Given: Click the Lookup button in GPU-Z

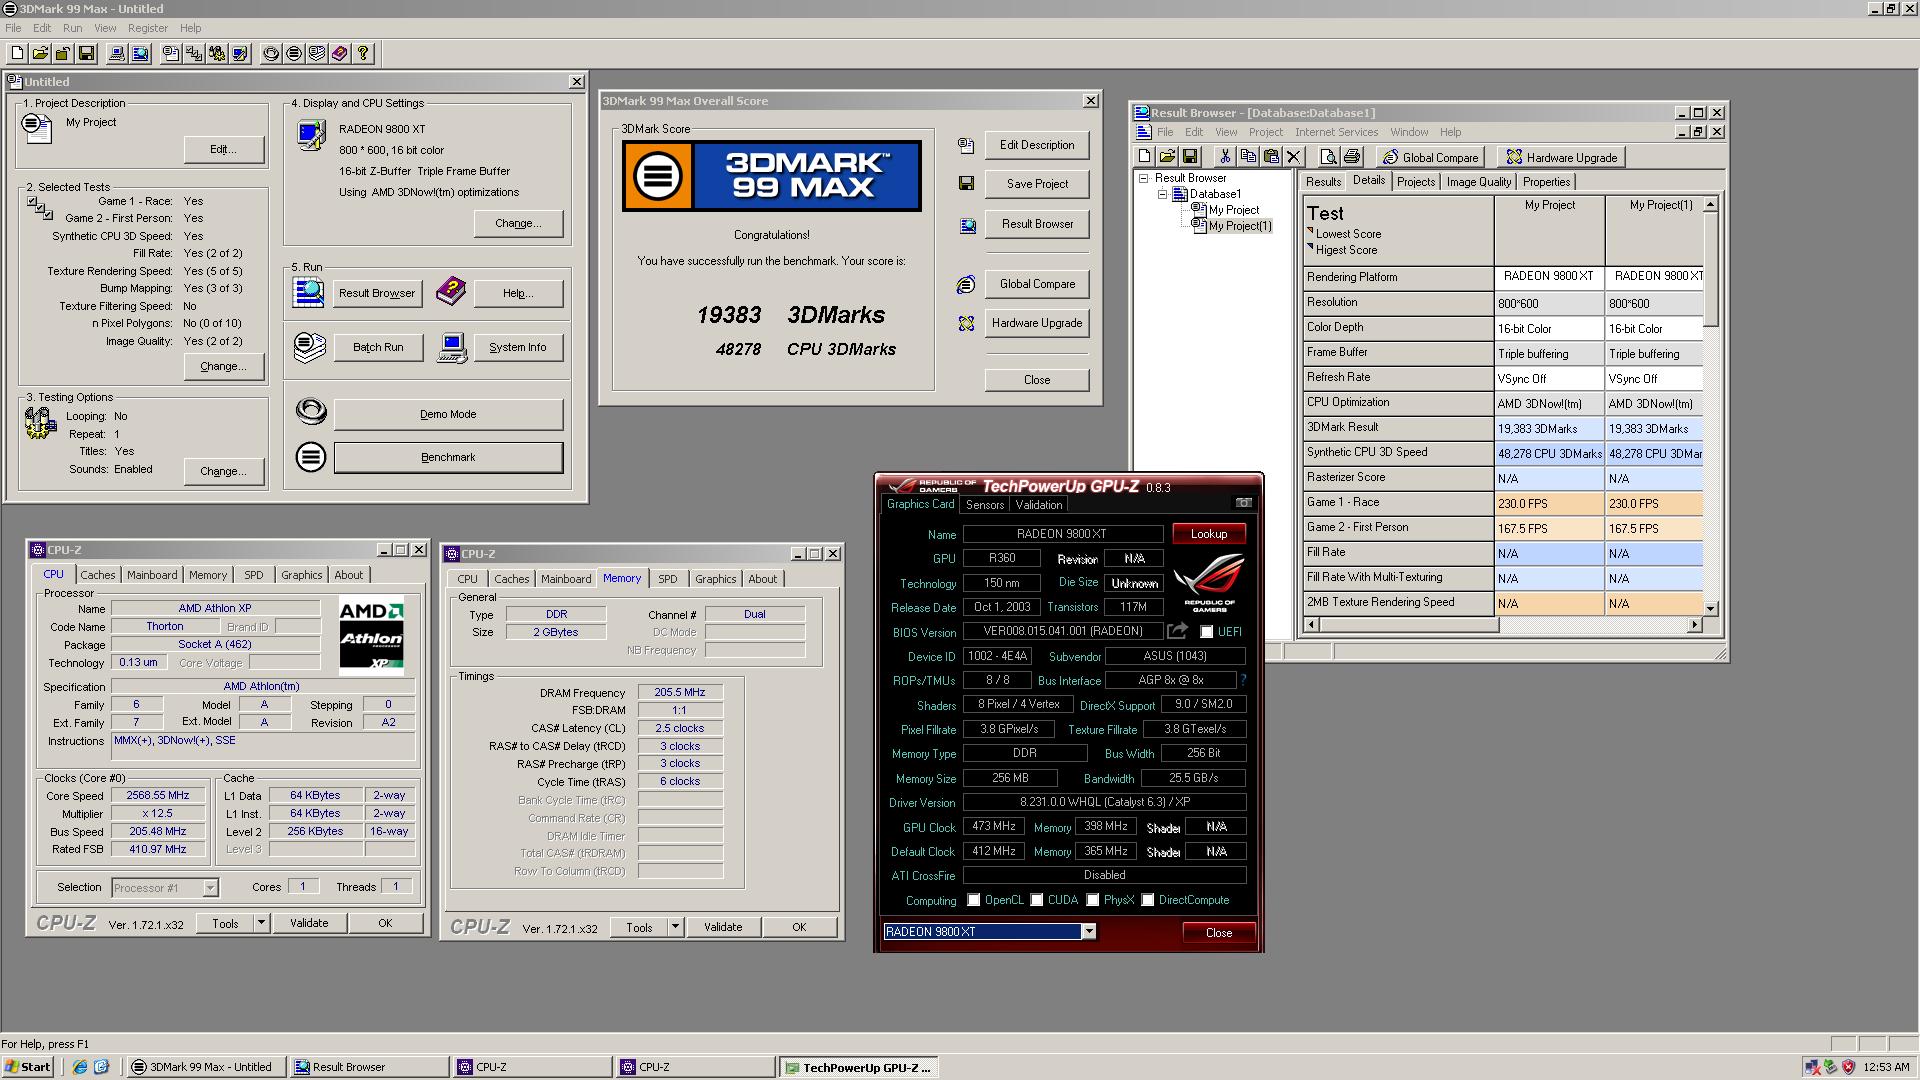Looking at the screenshot, I should pos(1209,534).
